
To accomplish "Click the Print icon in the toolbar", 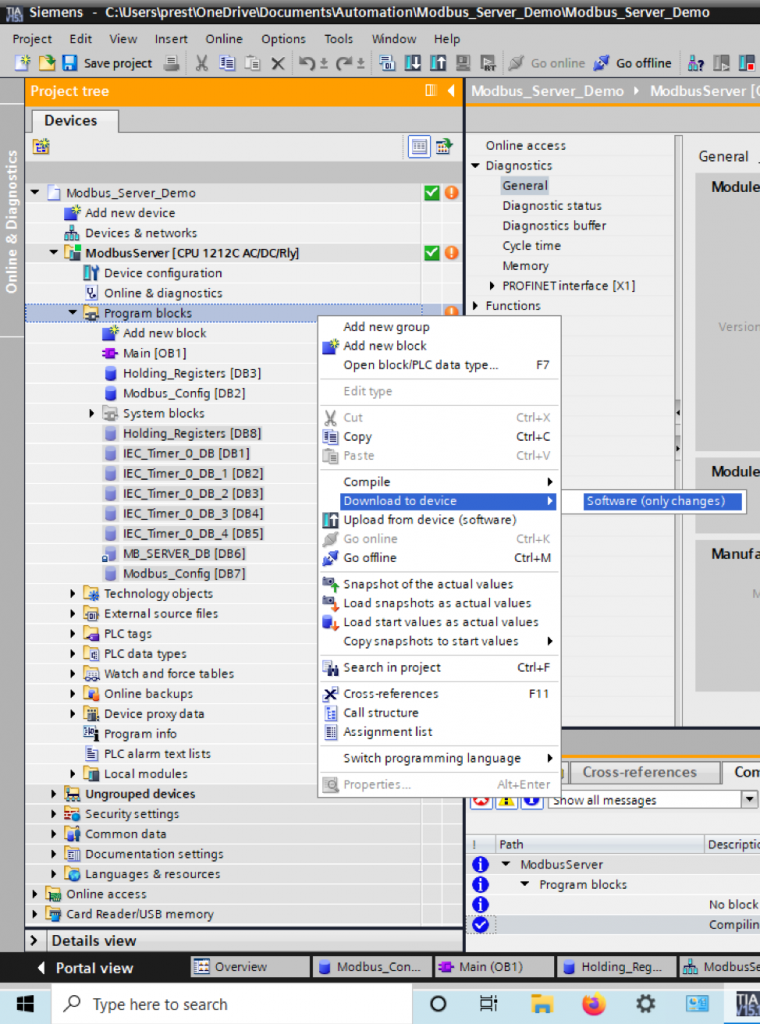I will pyautogui.click(x=171, y=63).
